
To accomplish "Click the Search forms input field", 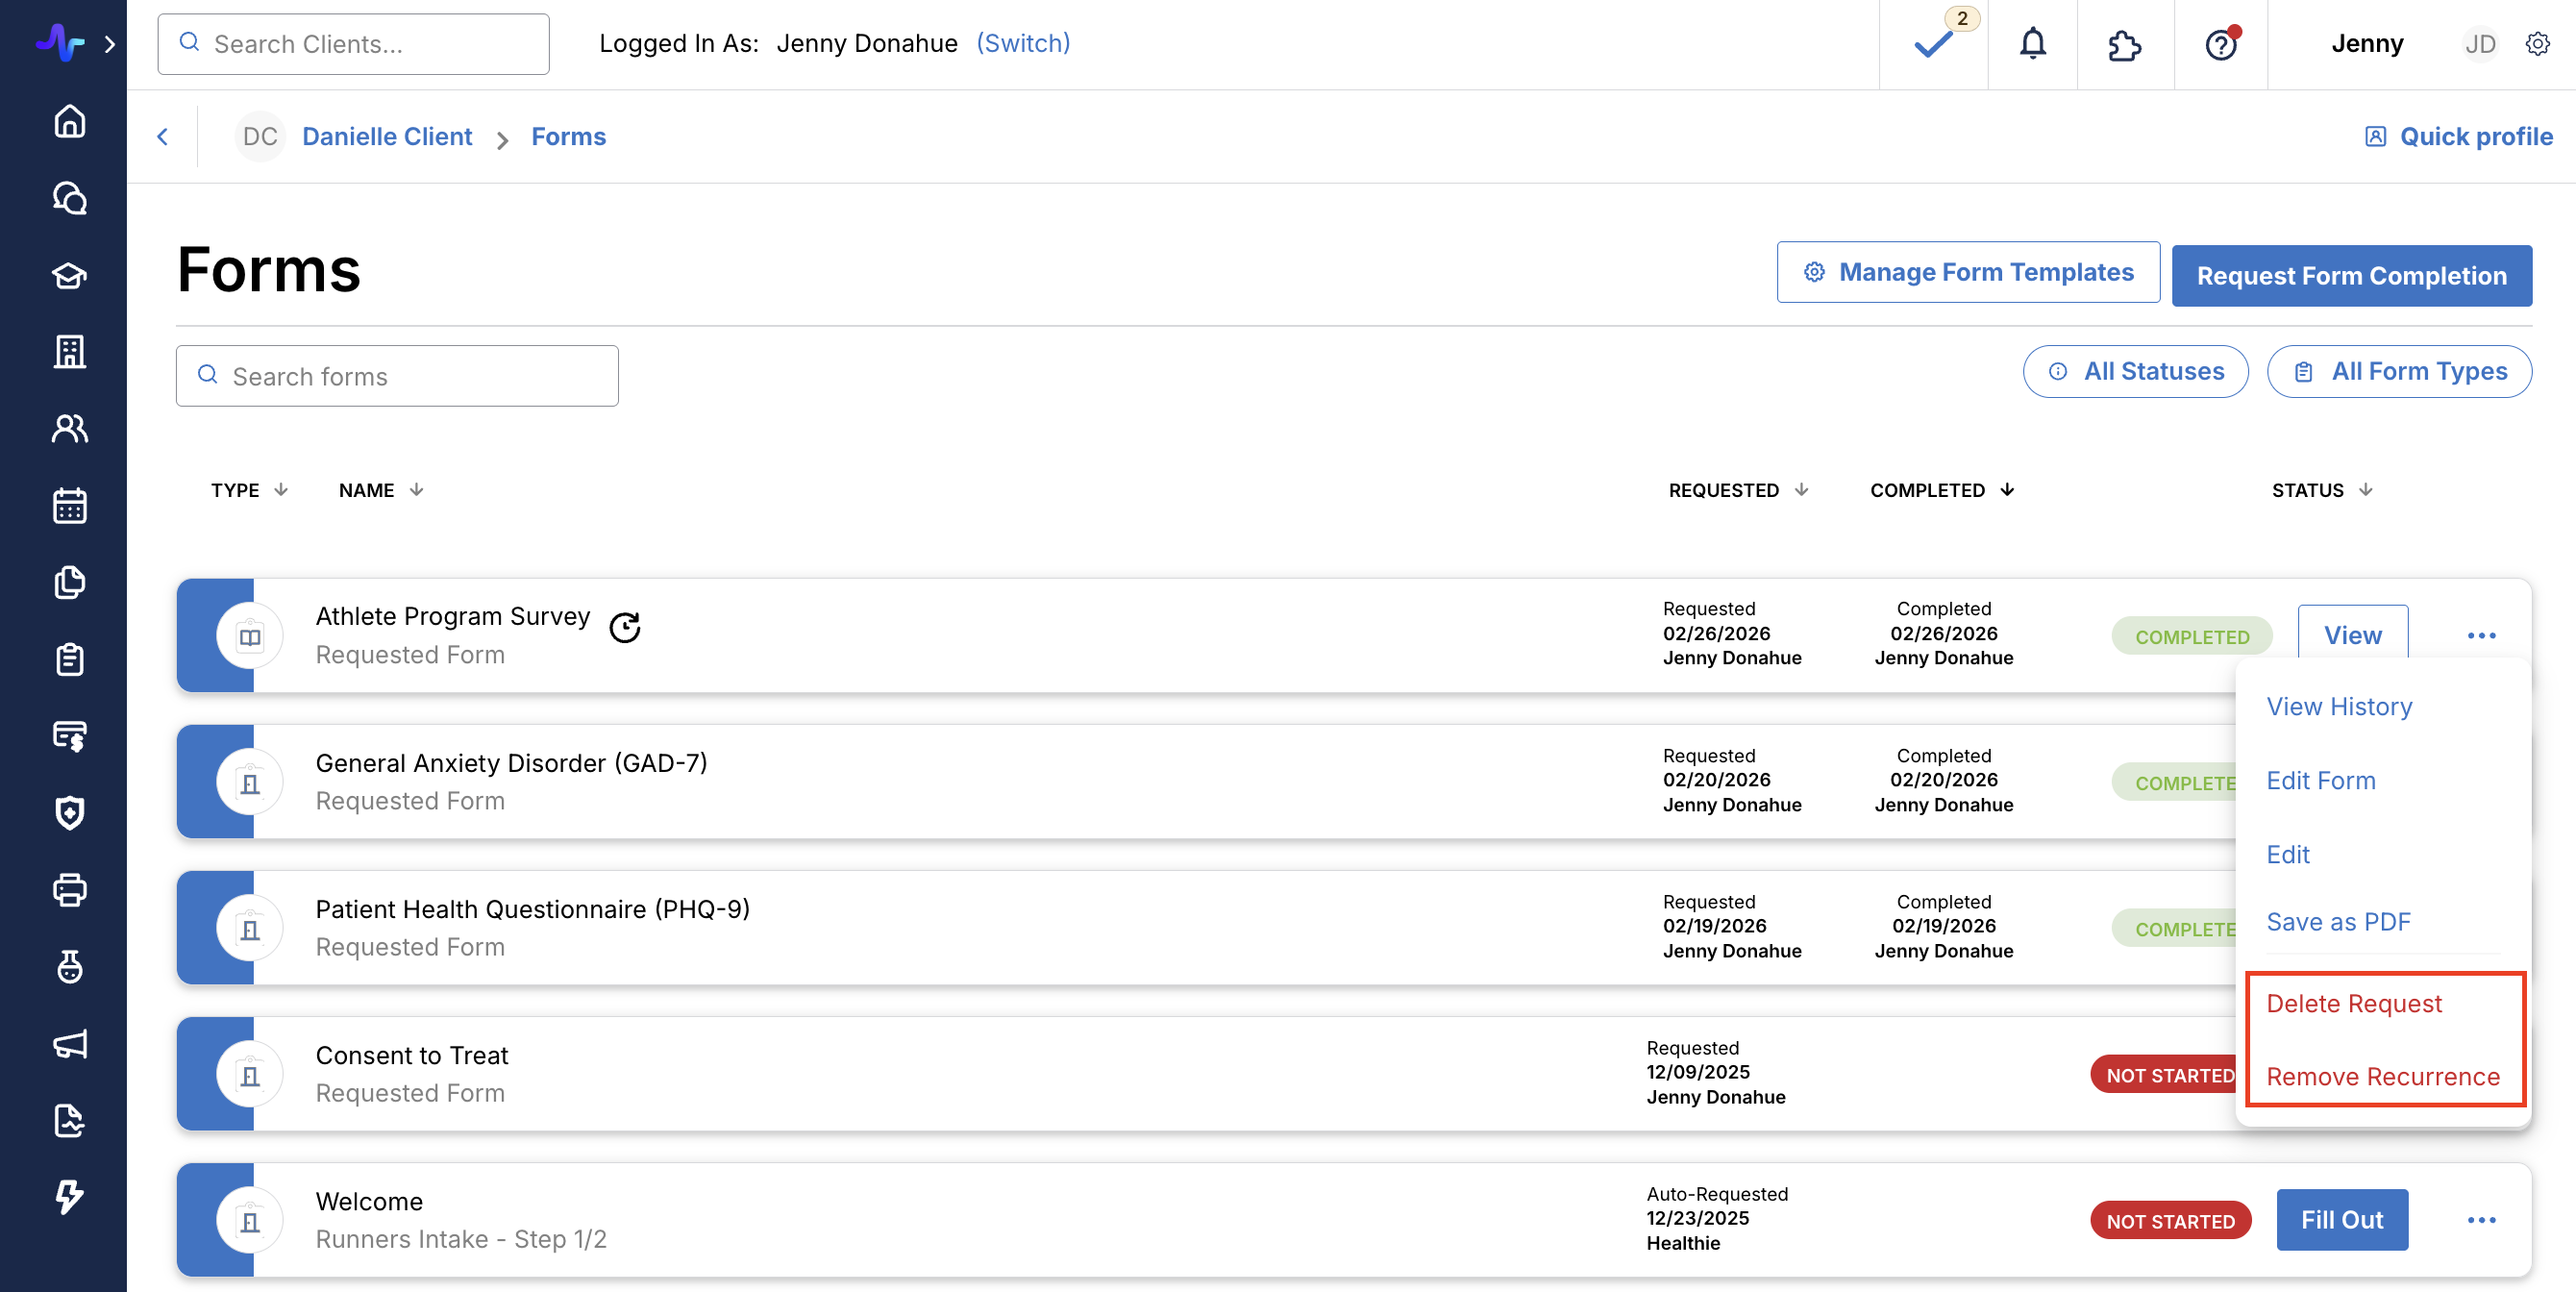I will [x=397, y=376].
